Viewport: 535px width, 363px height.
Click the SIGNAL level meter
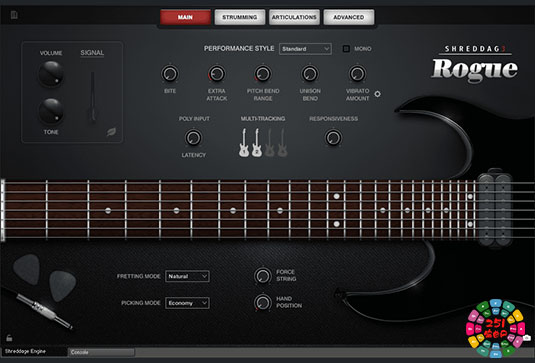coord(92,97)
